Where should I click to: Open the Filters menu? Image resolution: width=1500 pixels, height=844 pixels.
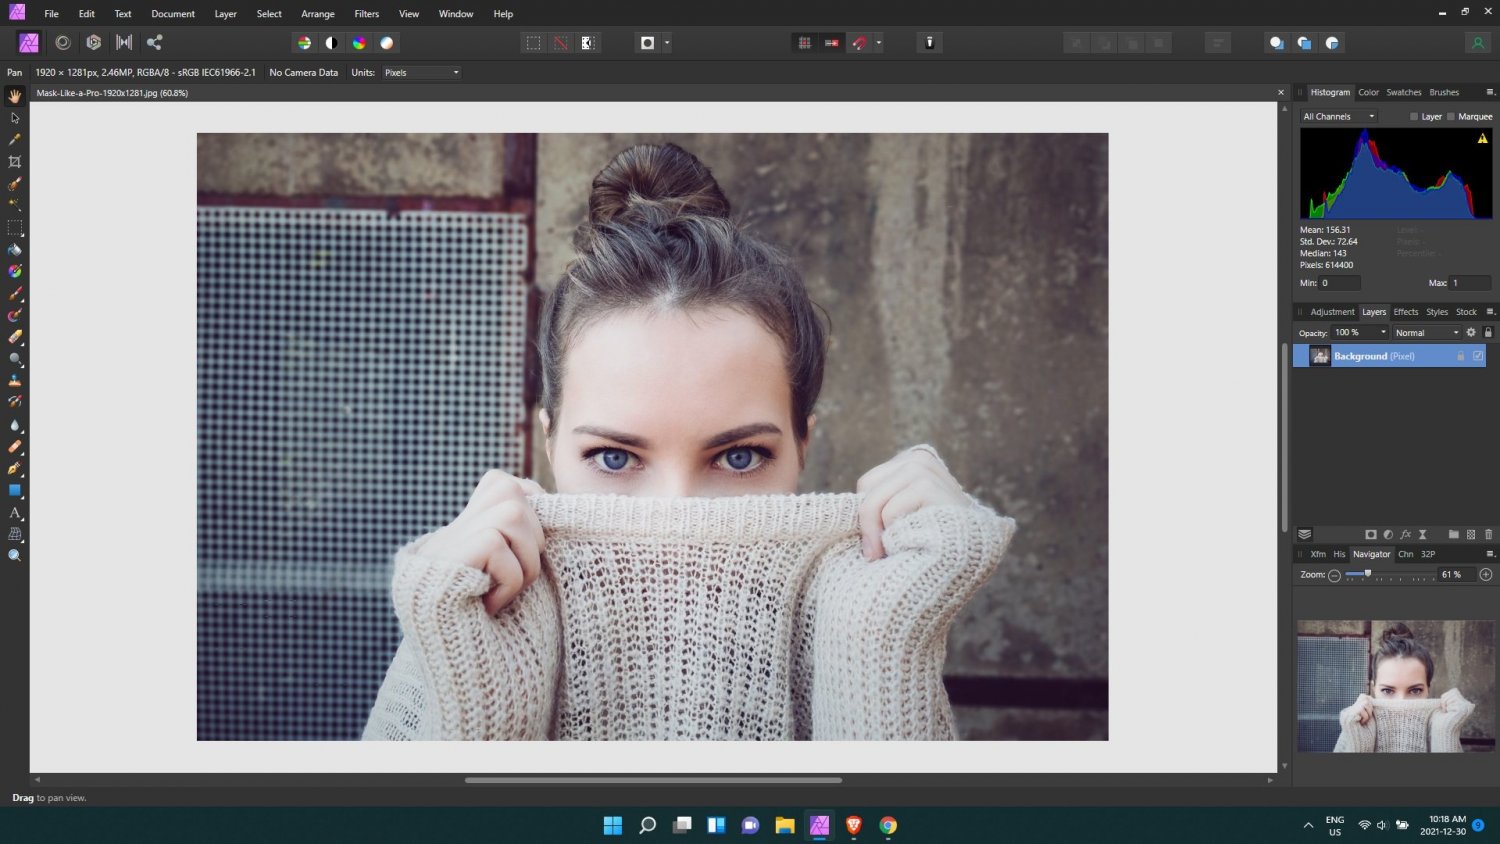pos(366,14)
